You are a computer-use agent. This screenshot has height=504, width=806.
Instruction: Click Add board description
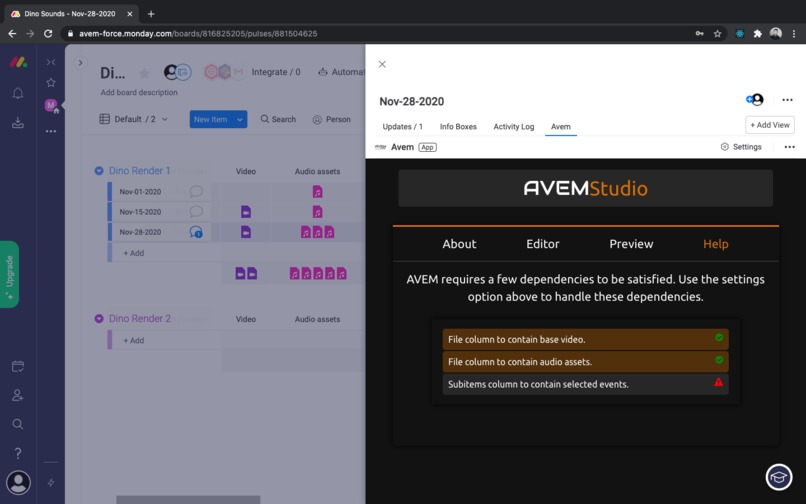[139, 92]
